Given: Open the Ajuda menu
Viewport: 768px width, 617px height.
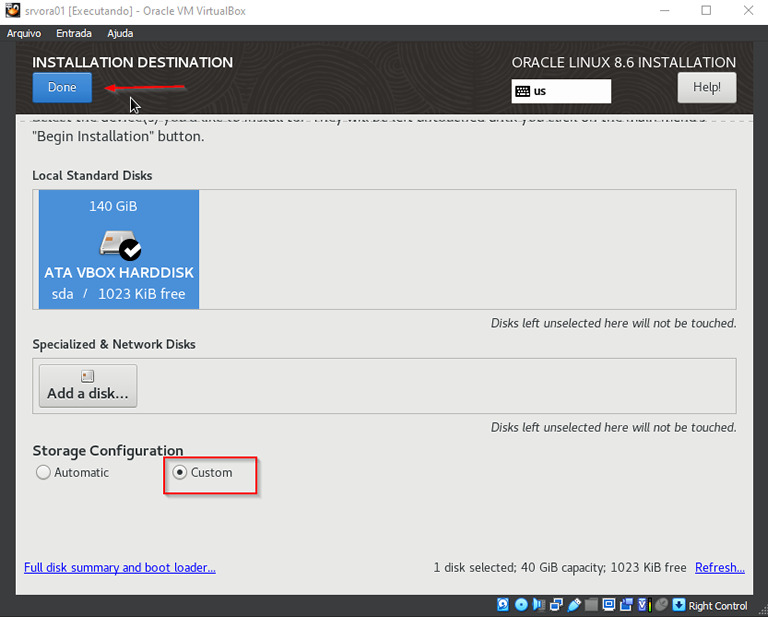Looking at the screenshot, I should tap(120, 33).
